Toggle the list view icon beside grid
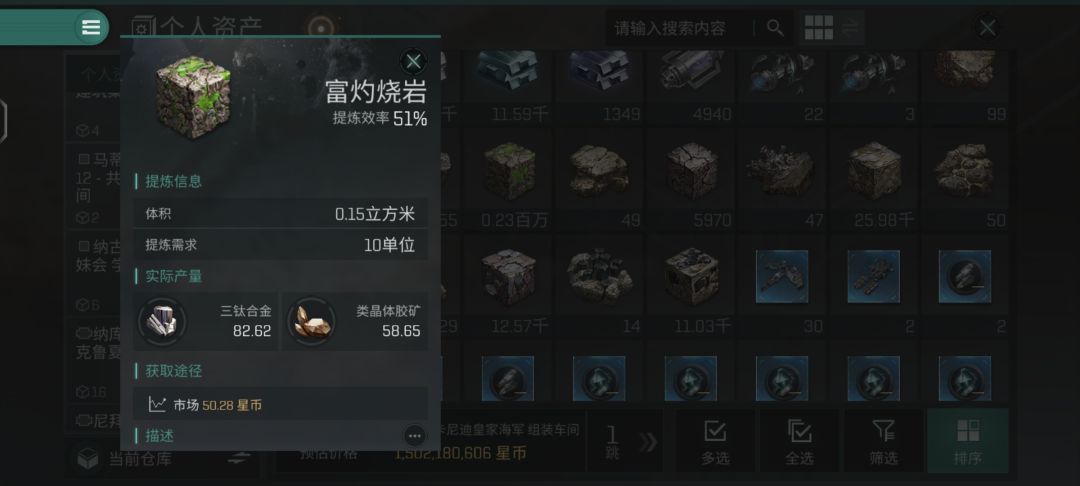 point(851,28)
